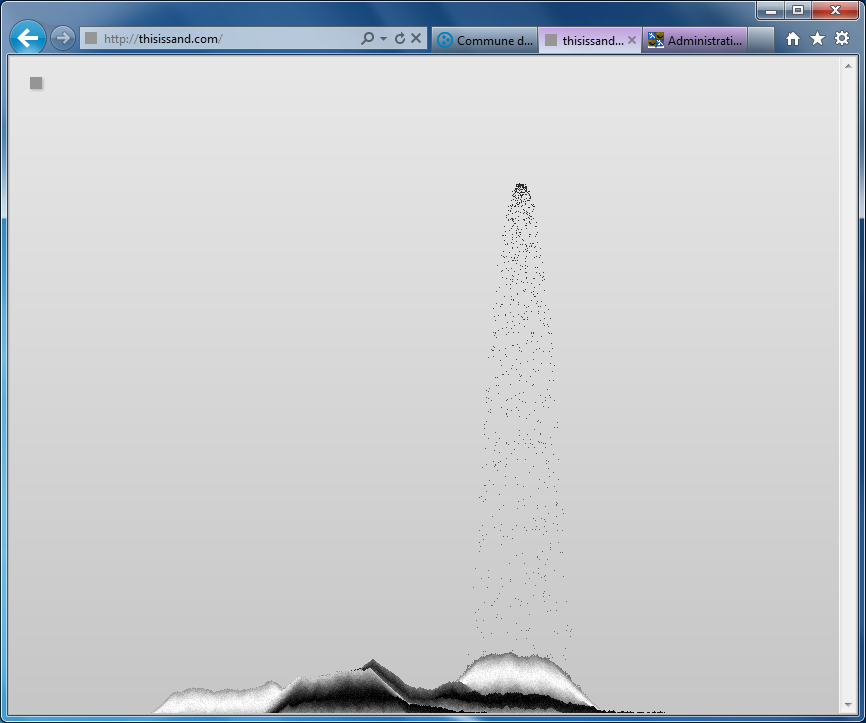Image resolution: width=866 pixels, height=723 pixels.
Task: Go back with the Back arrow button
Action: click(x=27, y=38)
